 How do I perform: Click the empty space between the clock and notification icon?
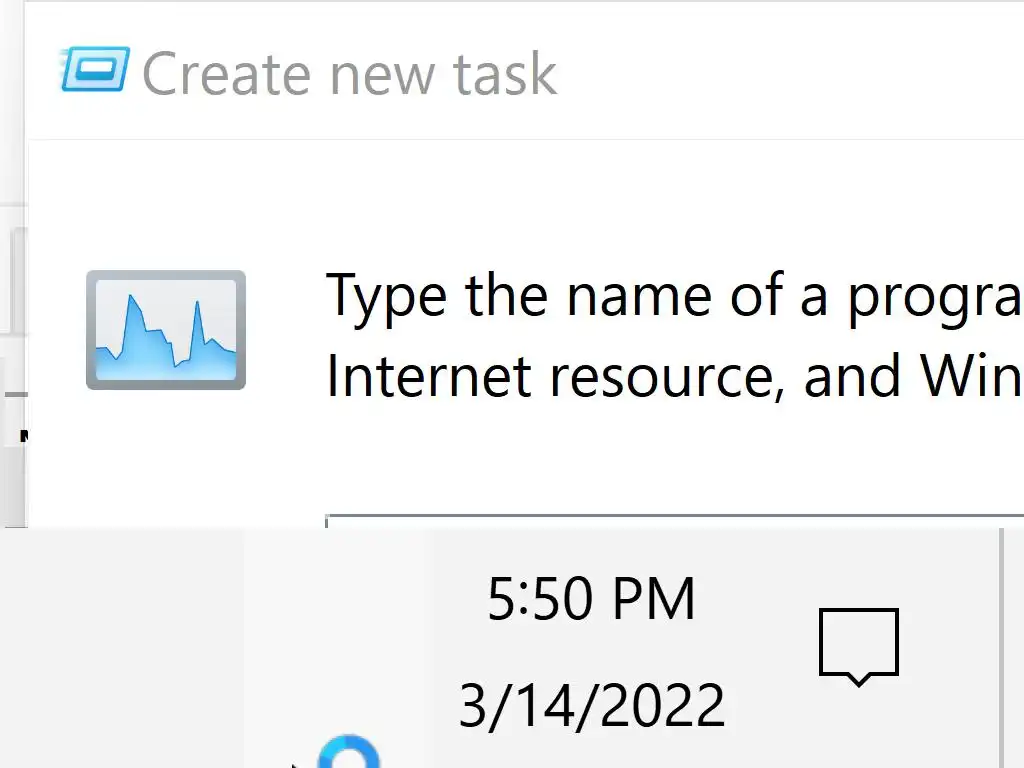pyautogui.click(x=760, y=648)
